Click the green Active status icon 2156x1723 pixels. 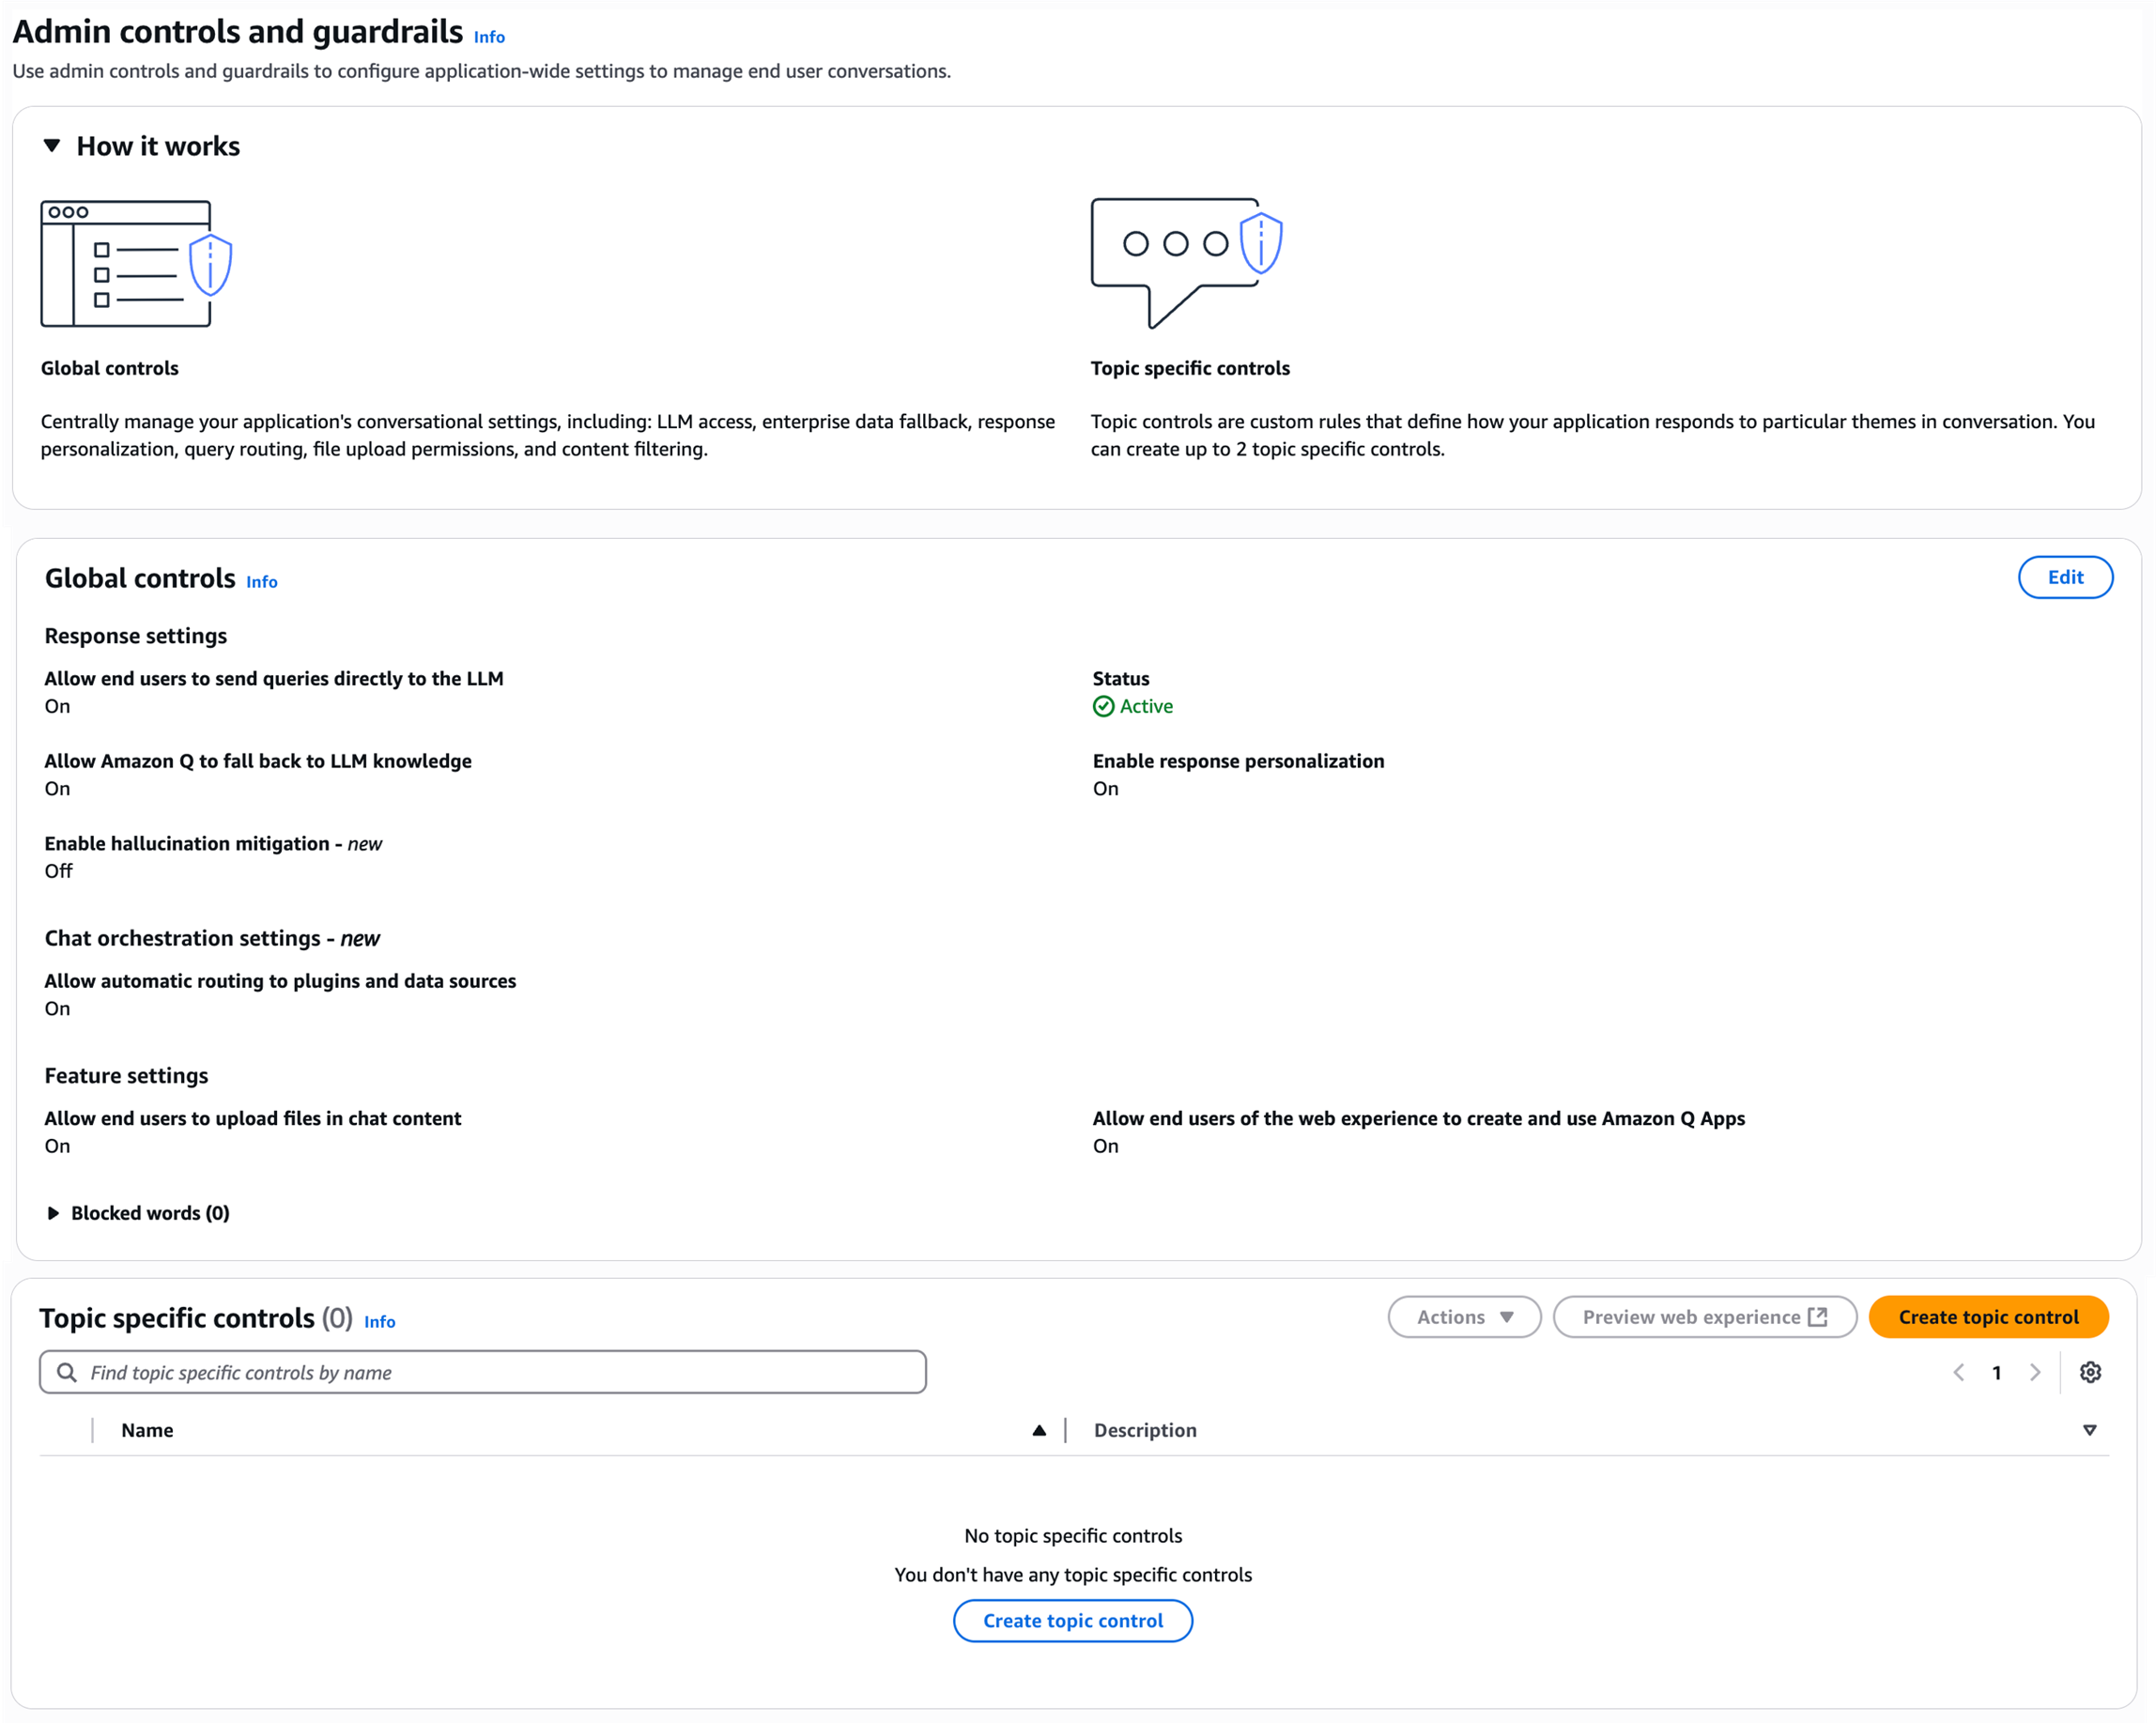point(1103,706)
